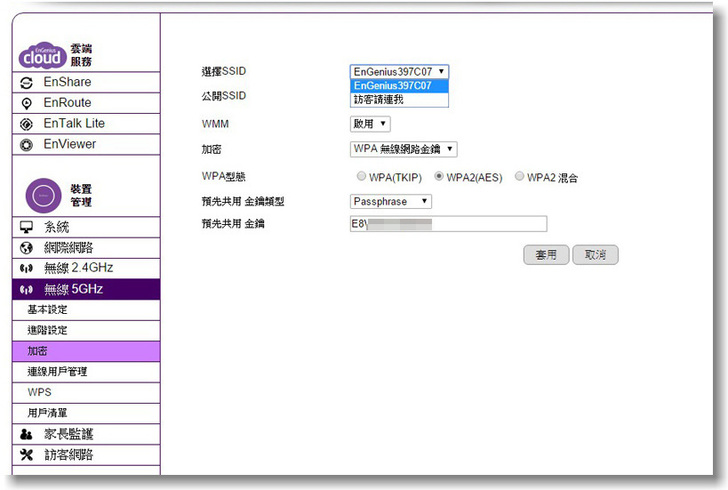The width and height of the screenshot is (728, 490).
Task: Select the WPA2 混合 radio button
Action: [520, 176]
